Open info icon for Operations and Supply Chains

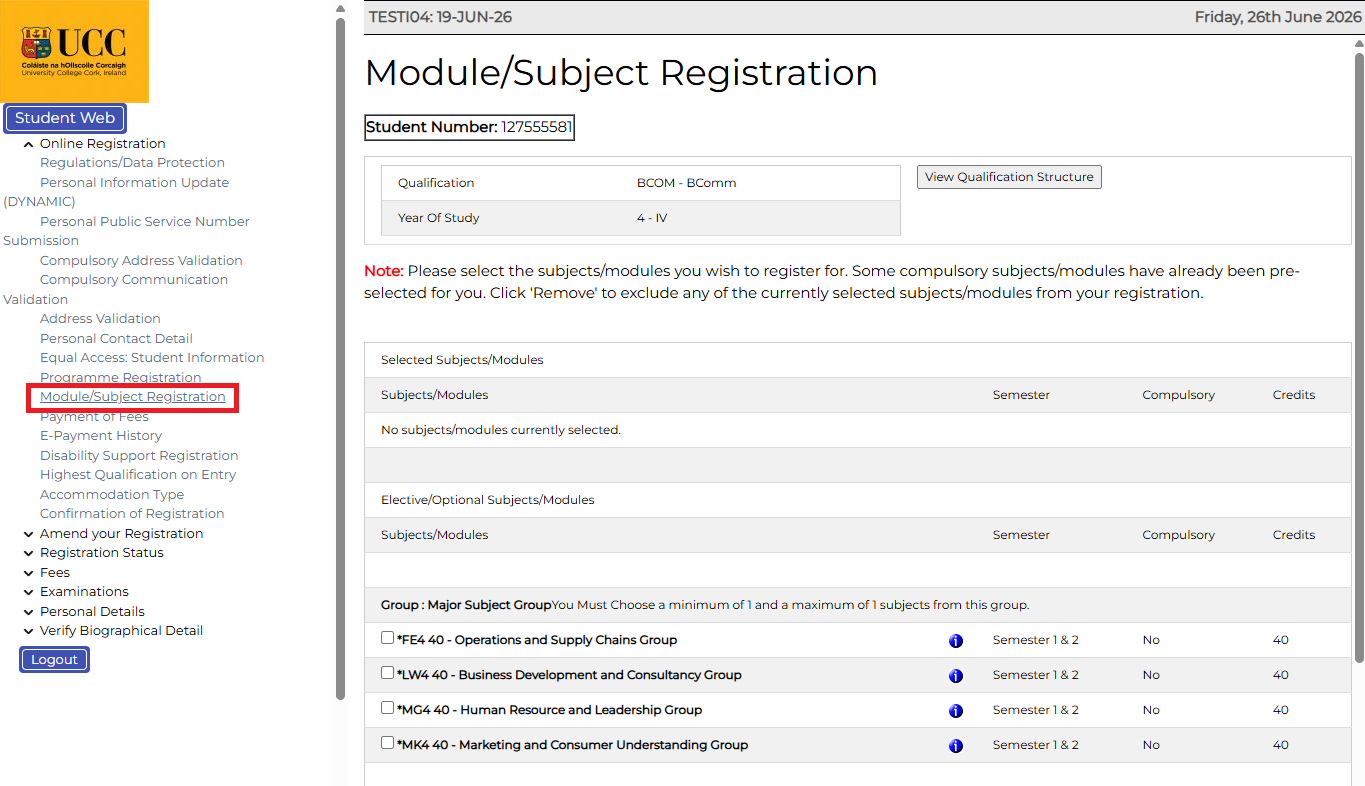[x=956, y=641]
